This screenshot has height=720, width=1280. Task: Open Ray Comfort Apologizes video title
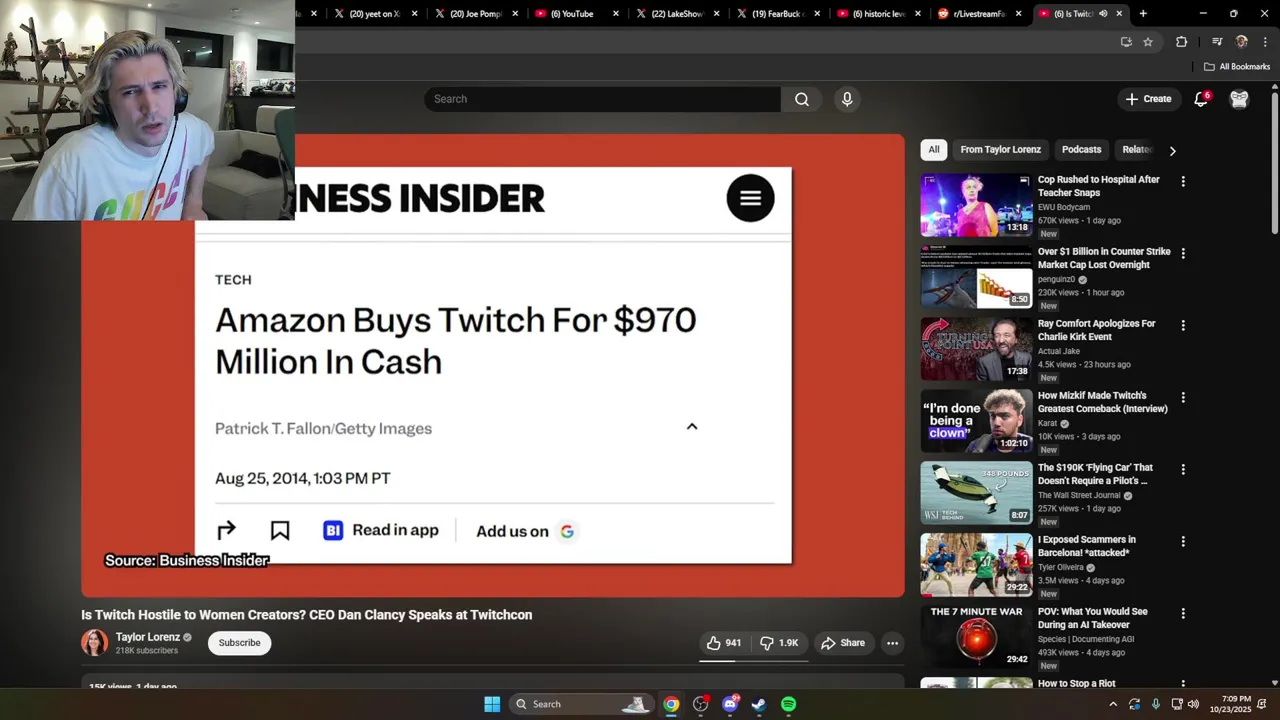coord(1096,330)
